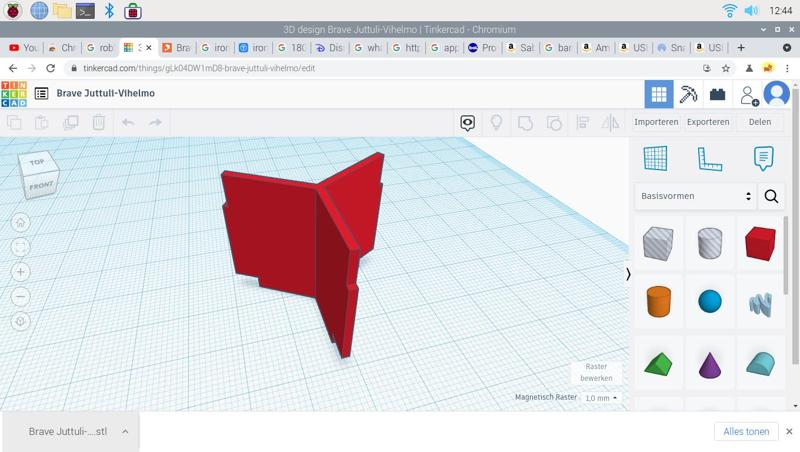
Task: Collapse the shapes panel arrow
Action: click(628, 274)
